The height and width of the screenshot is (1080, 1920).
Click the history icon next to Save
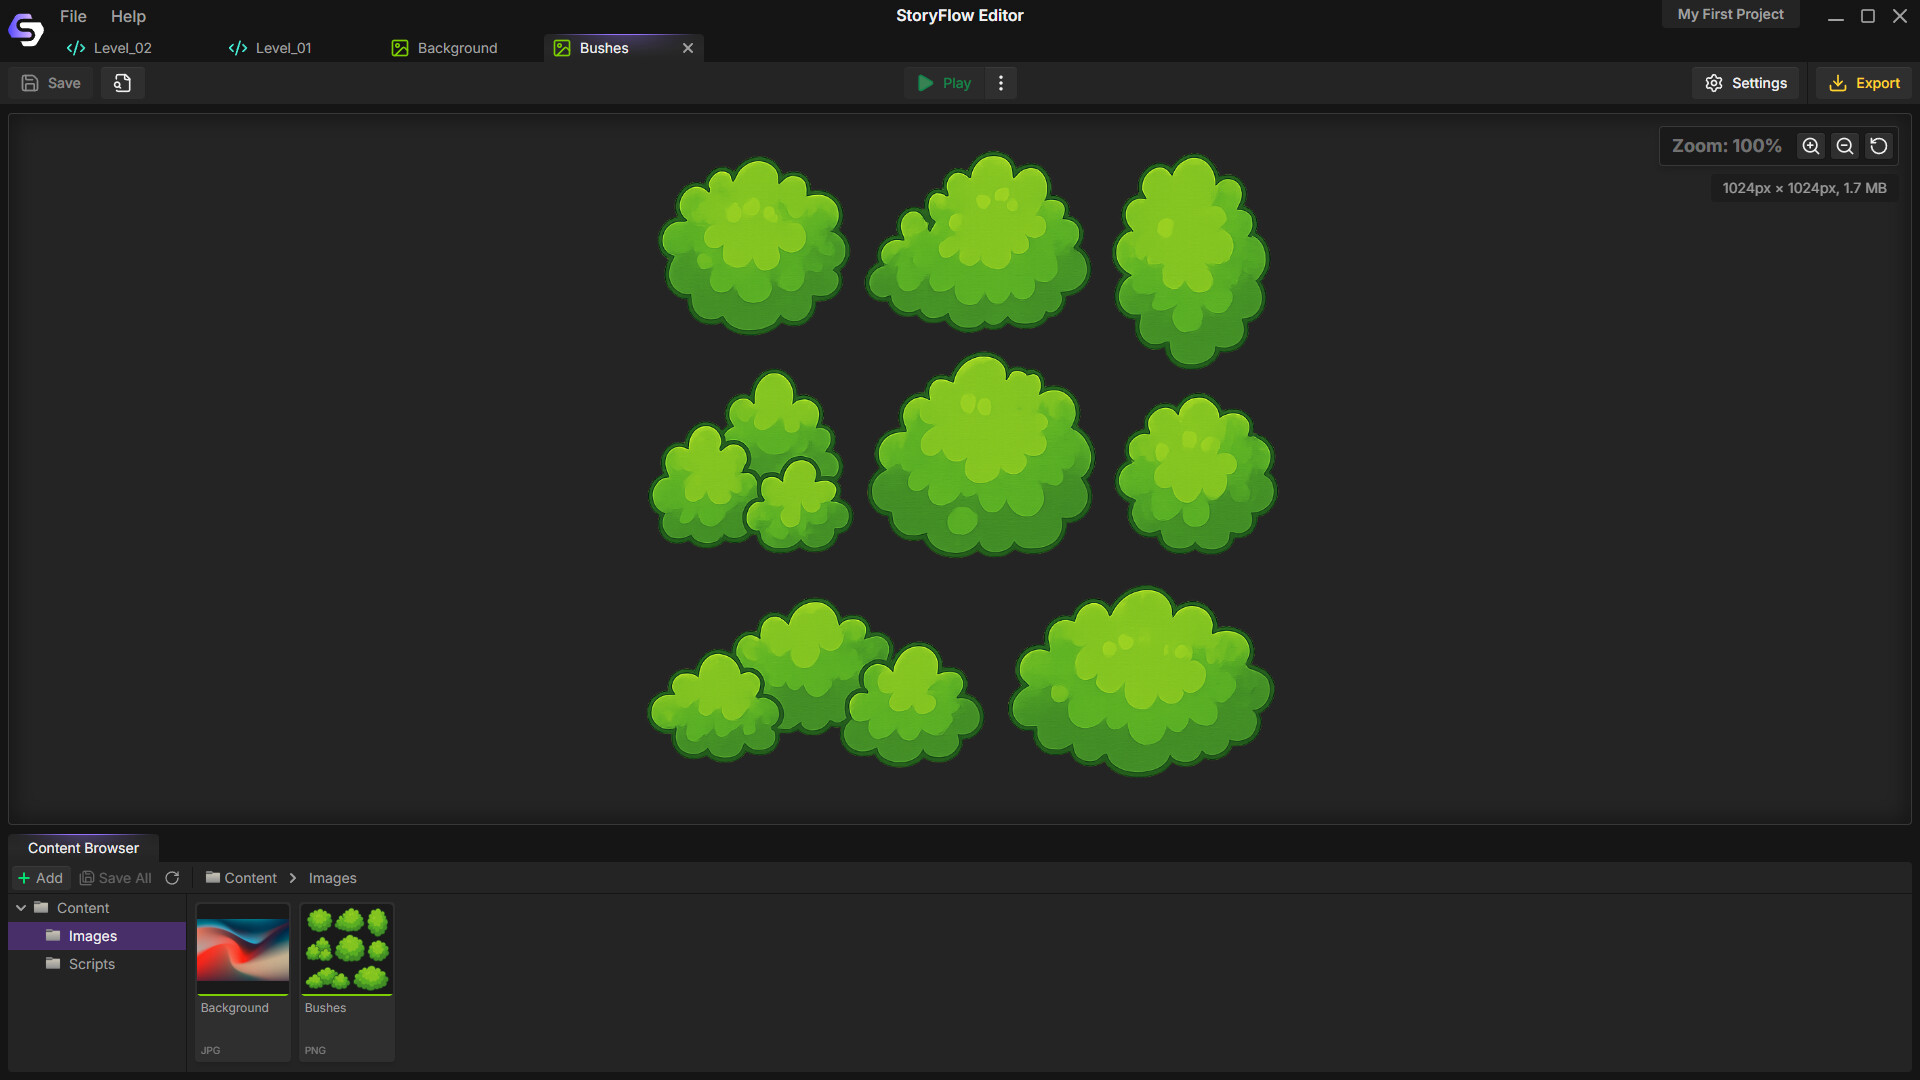tap(122, 83)
